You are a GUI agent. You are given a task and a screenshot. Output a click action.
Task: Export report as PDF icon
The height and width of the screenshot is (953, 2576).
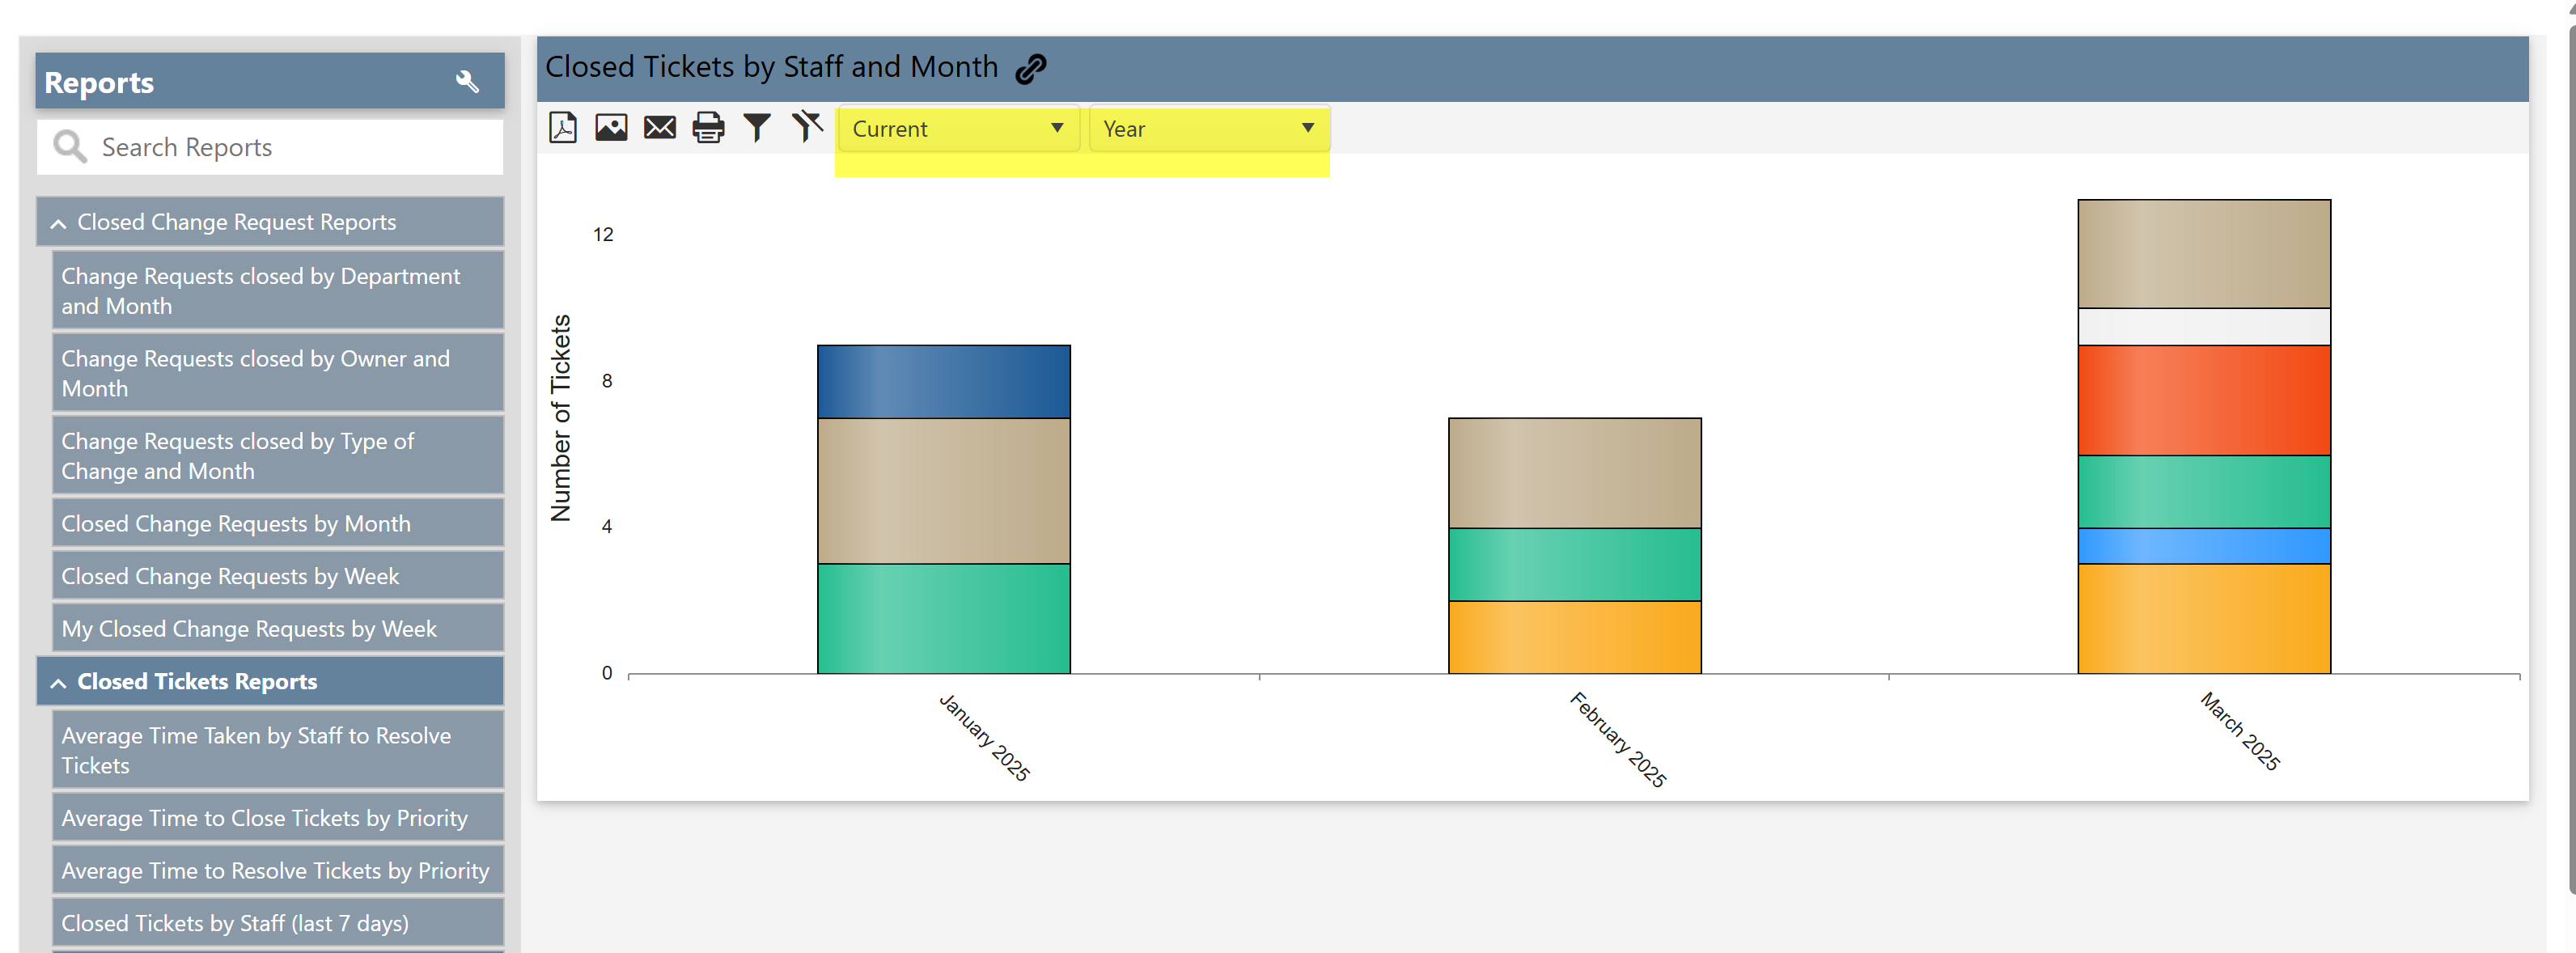pyautogui.click(x=563, y=128)
